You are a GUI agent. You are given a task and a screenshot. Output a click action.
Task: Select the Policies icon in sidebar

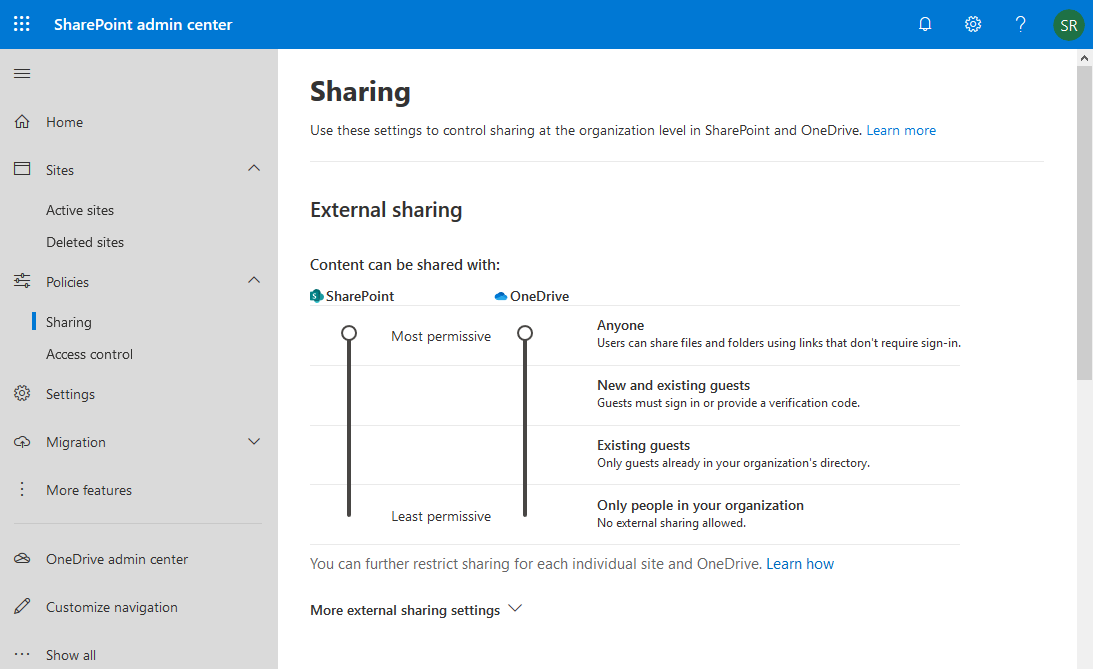(x=21, y=281)
